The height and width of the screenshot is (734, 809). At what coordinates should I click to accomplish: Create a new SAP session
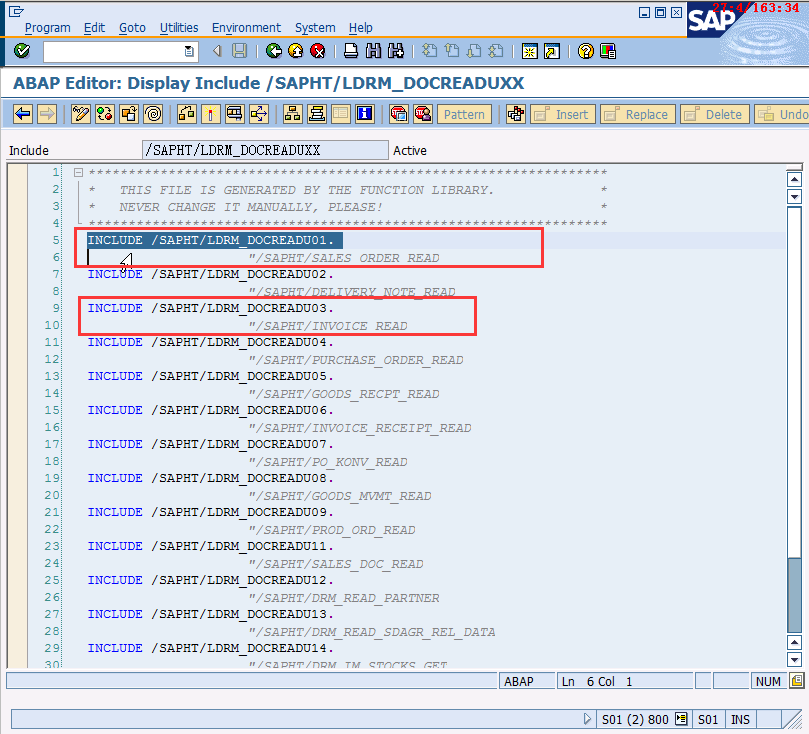click(x=529, y=51)
